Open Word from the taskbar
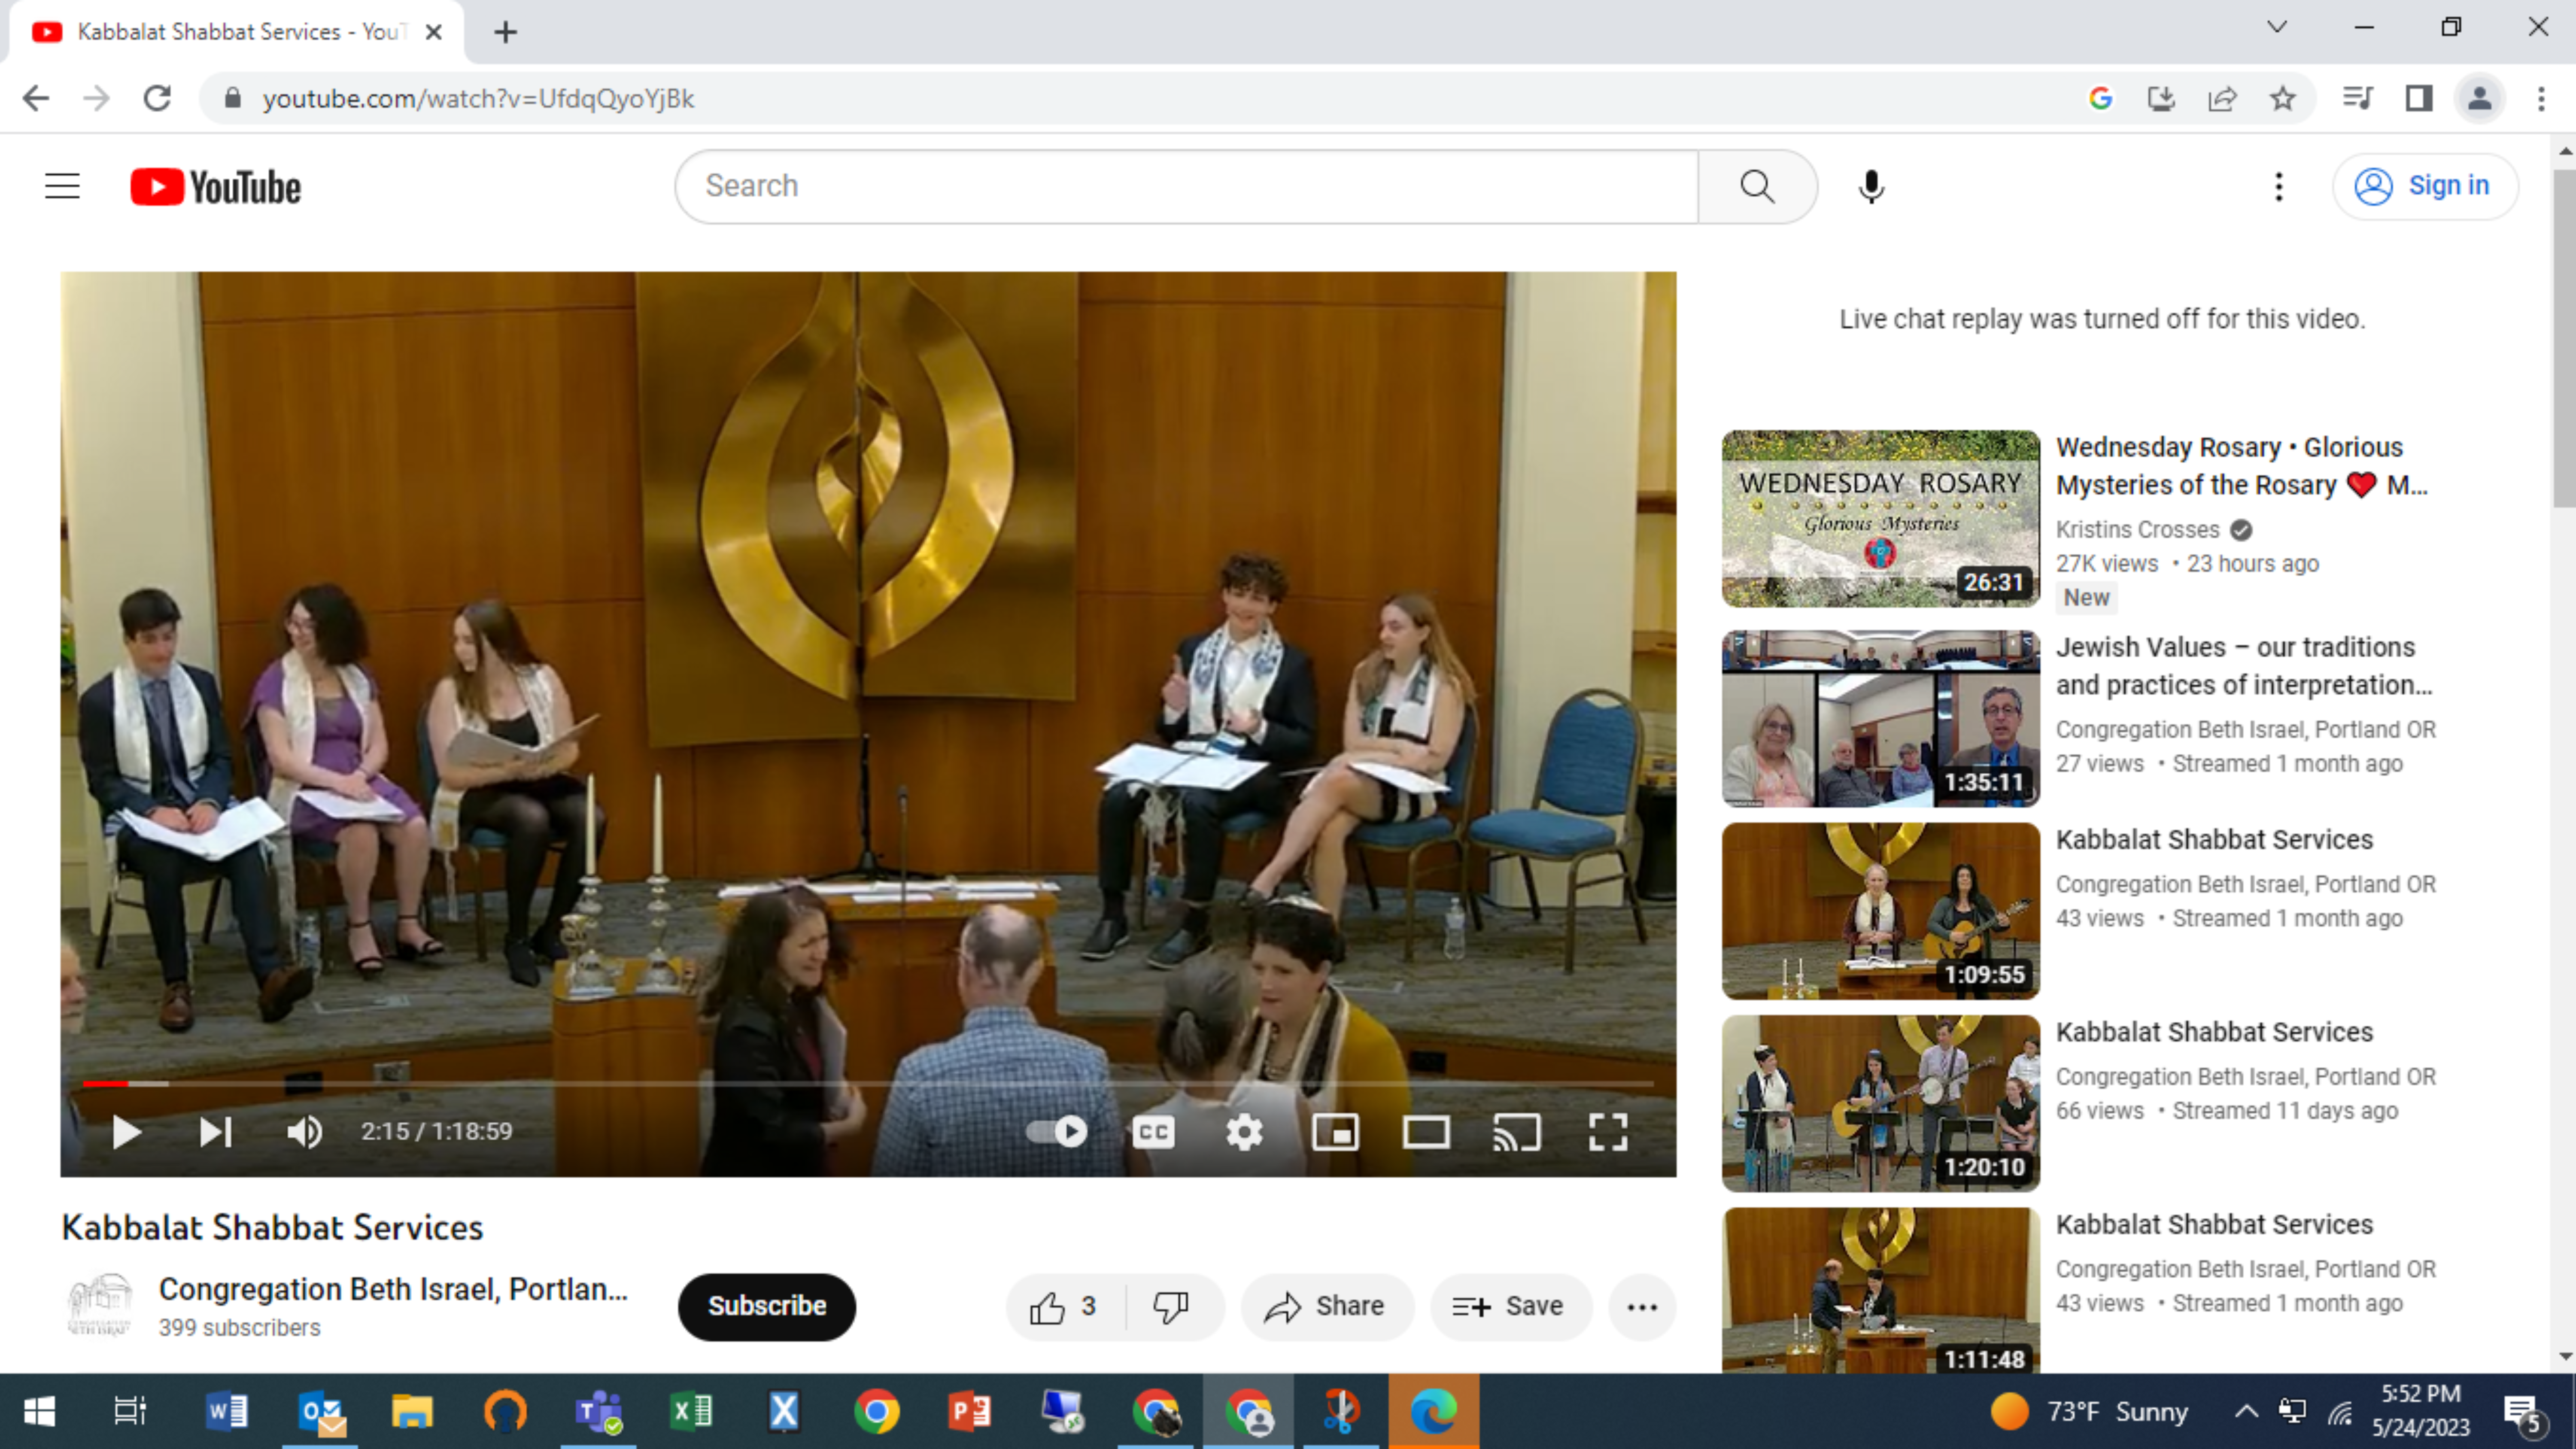2576x1449 pixels. [227, 1411]
